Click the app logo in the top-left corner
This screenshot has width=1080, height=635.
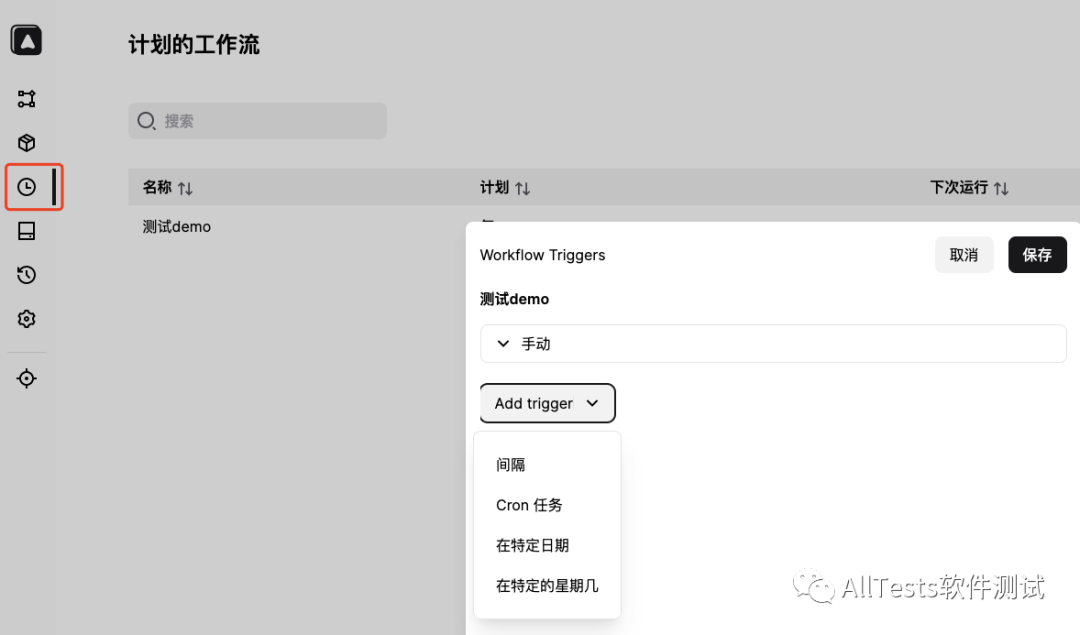25,40
